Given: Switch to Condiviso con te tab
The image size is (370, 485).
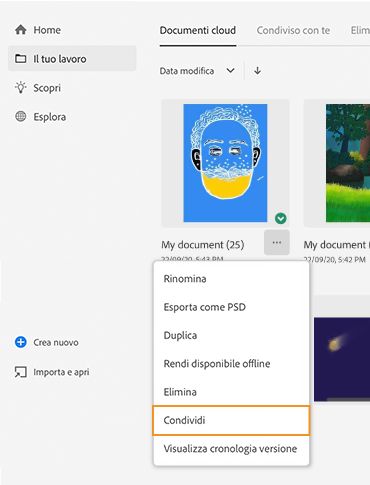Looking at the screenshot, I should pos(293,31).
